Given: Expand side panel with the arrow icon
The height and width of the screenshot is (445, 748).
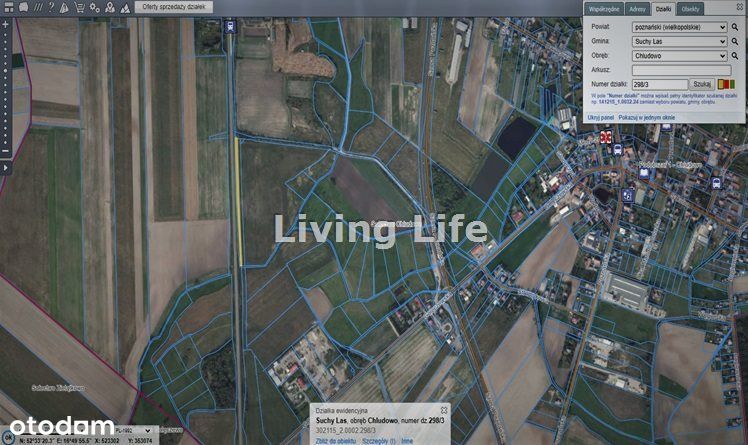Looking at the screenshot, I should pos(5,168).
